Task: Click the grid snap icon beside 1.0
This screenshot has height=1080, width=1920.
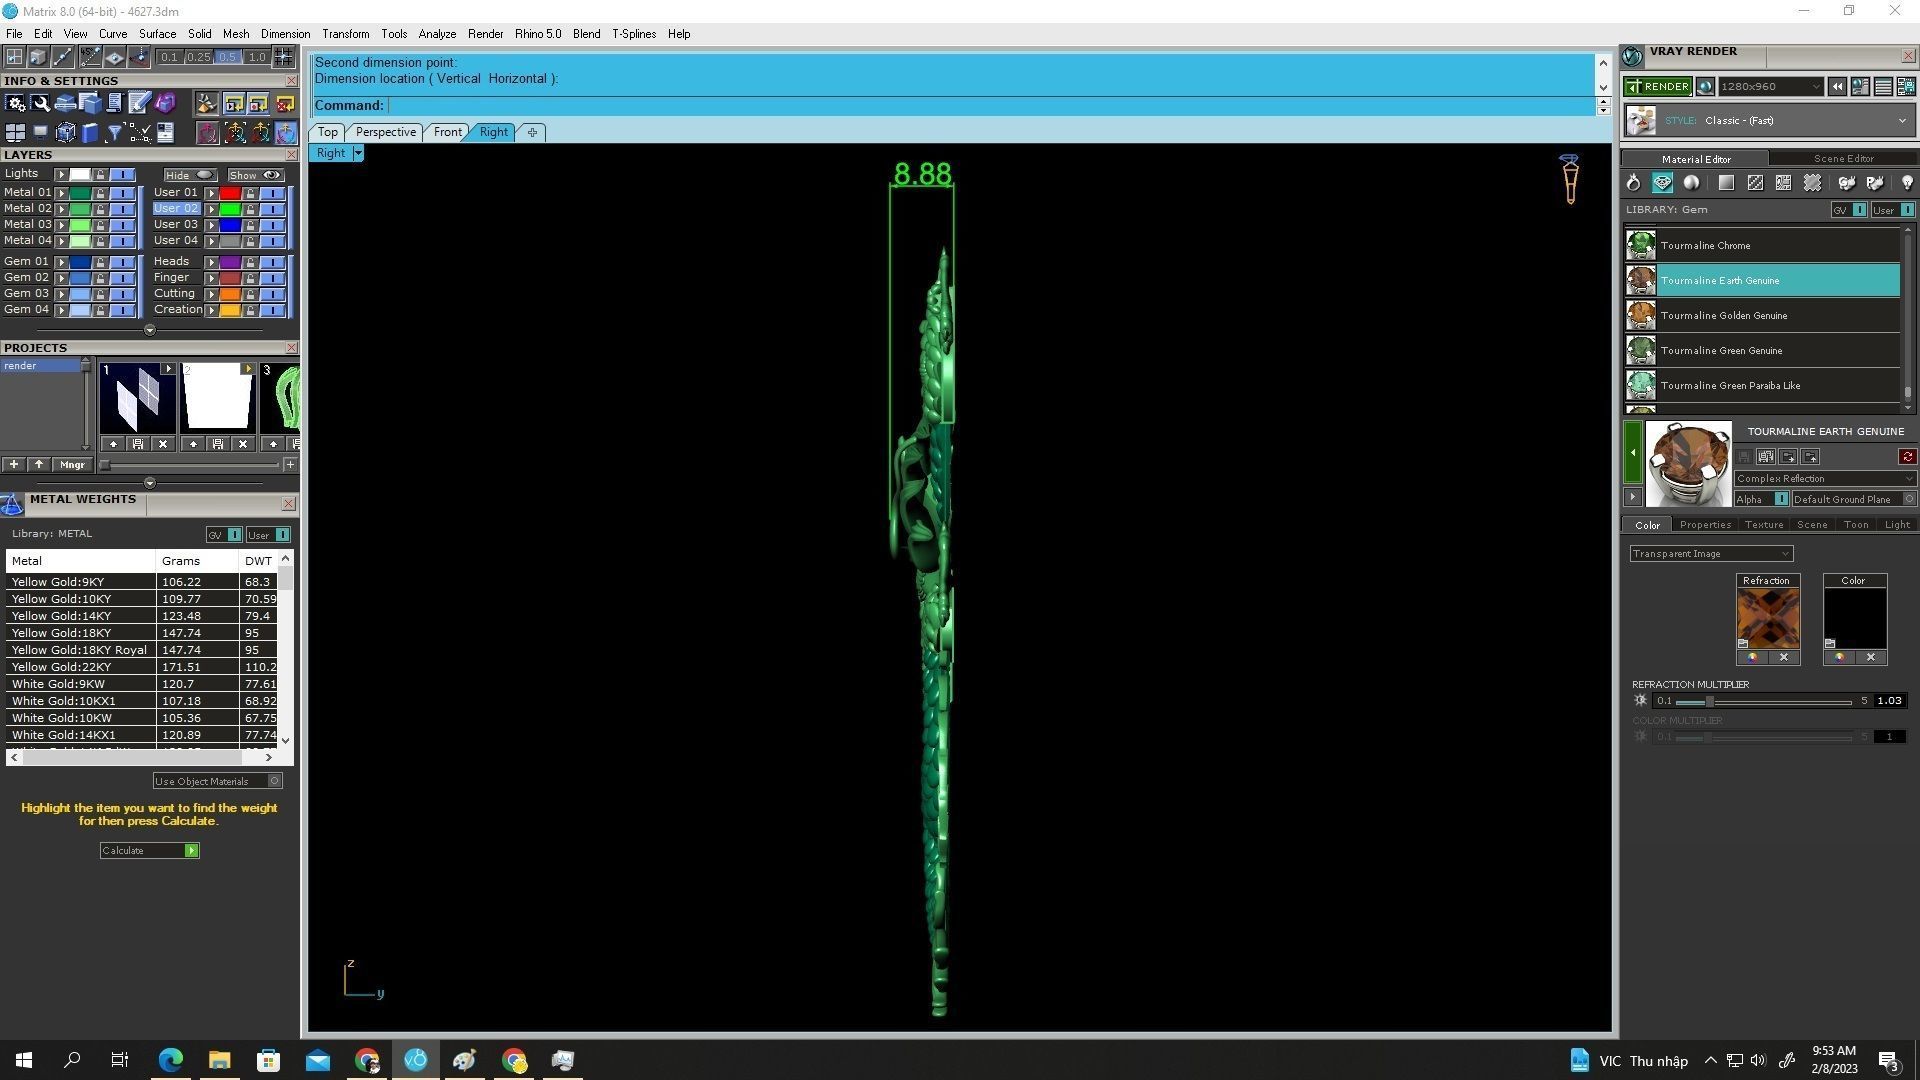Action: click(x=284, y=57)
